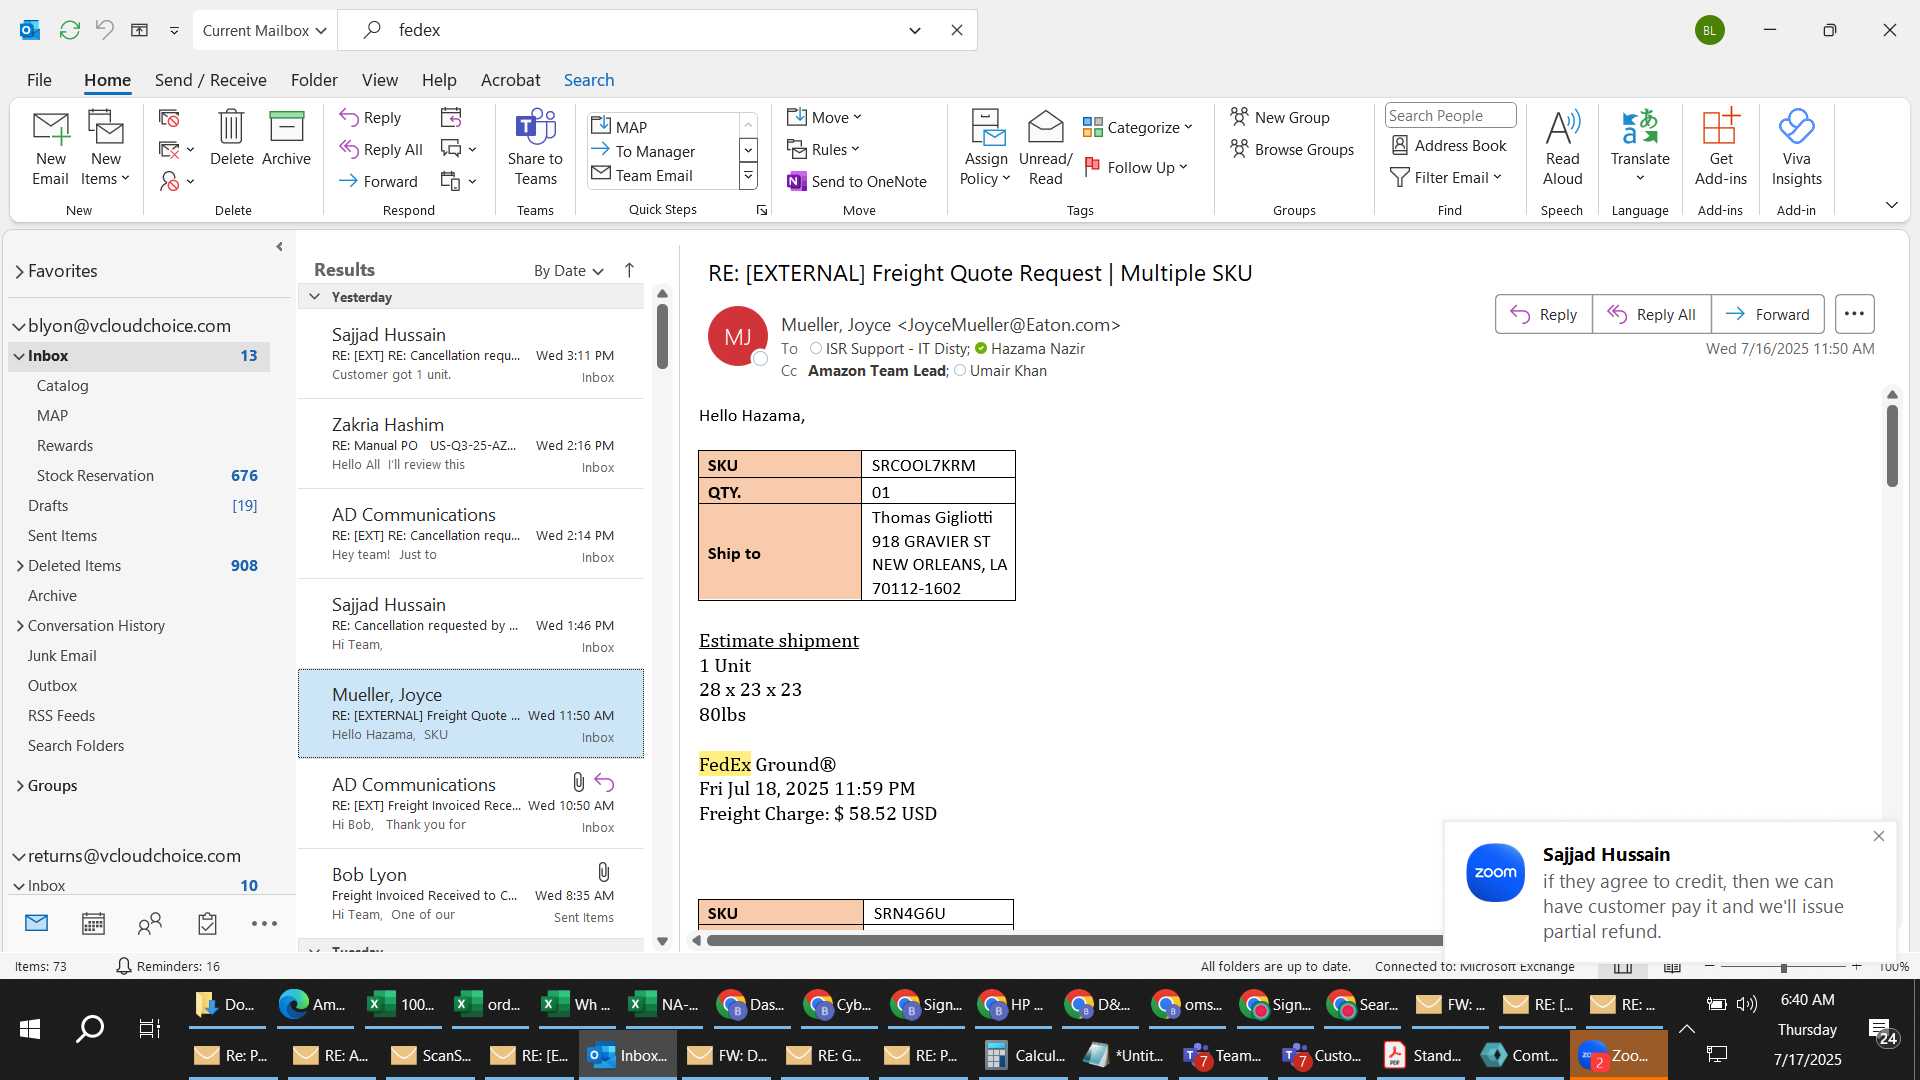Click Reply in the reading pane
The image size is (1920, 1080).
[x=1543, y=314]
